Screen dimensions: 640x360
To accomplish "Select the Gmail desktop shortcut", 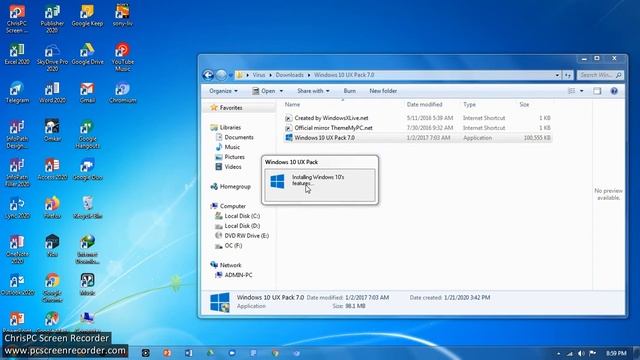I will 87,93.
